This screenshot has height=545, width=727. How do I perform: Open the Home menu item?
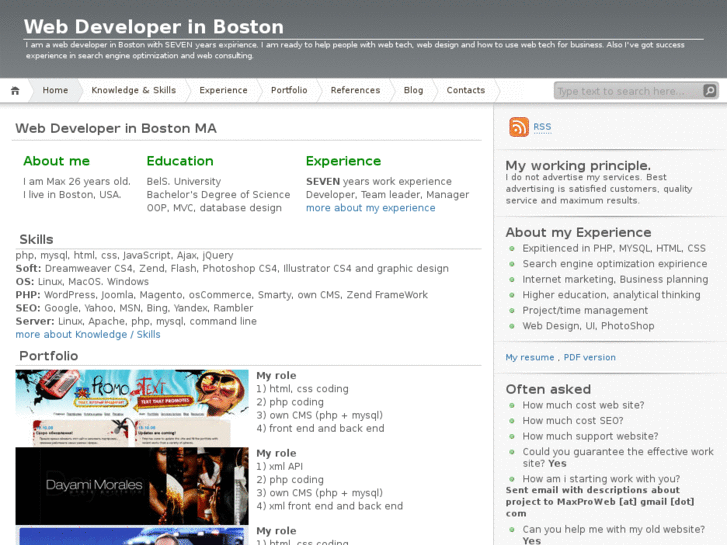pyautogui.click(x=55, y=90)
